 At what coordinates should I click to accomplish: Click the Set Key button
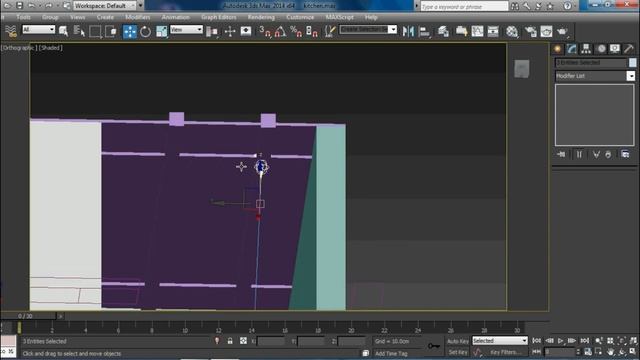pyautogui.click(x=458, y=352)
